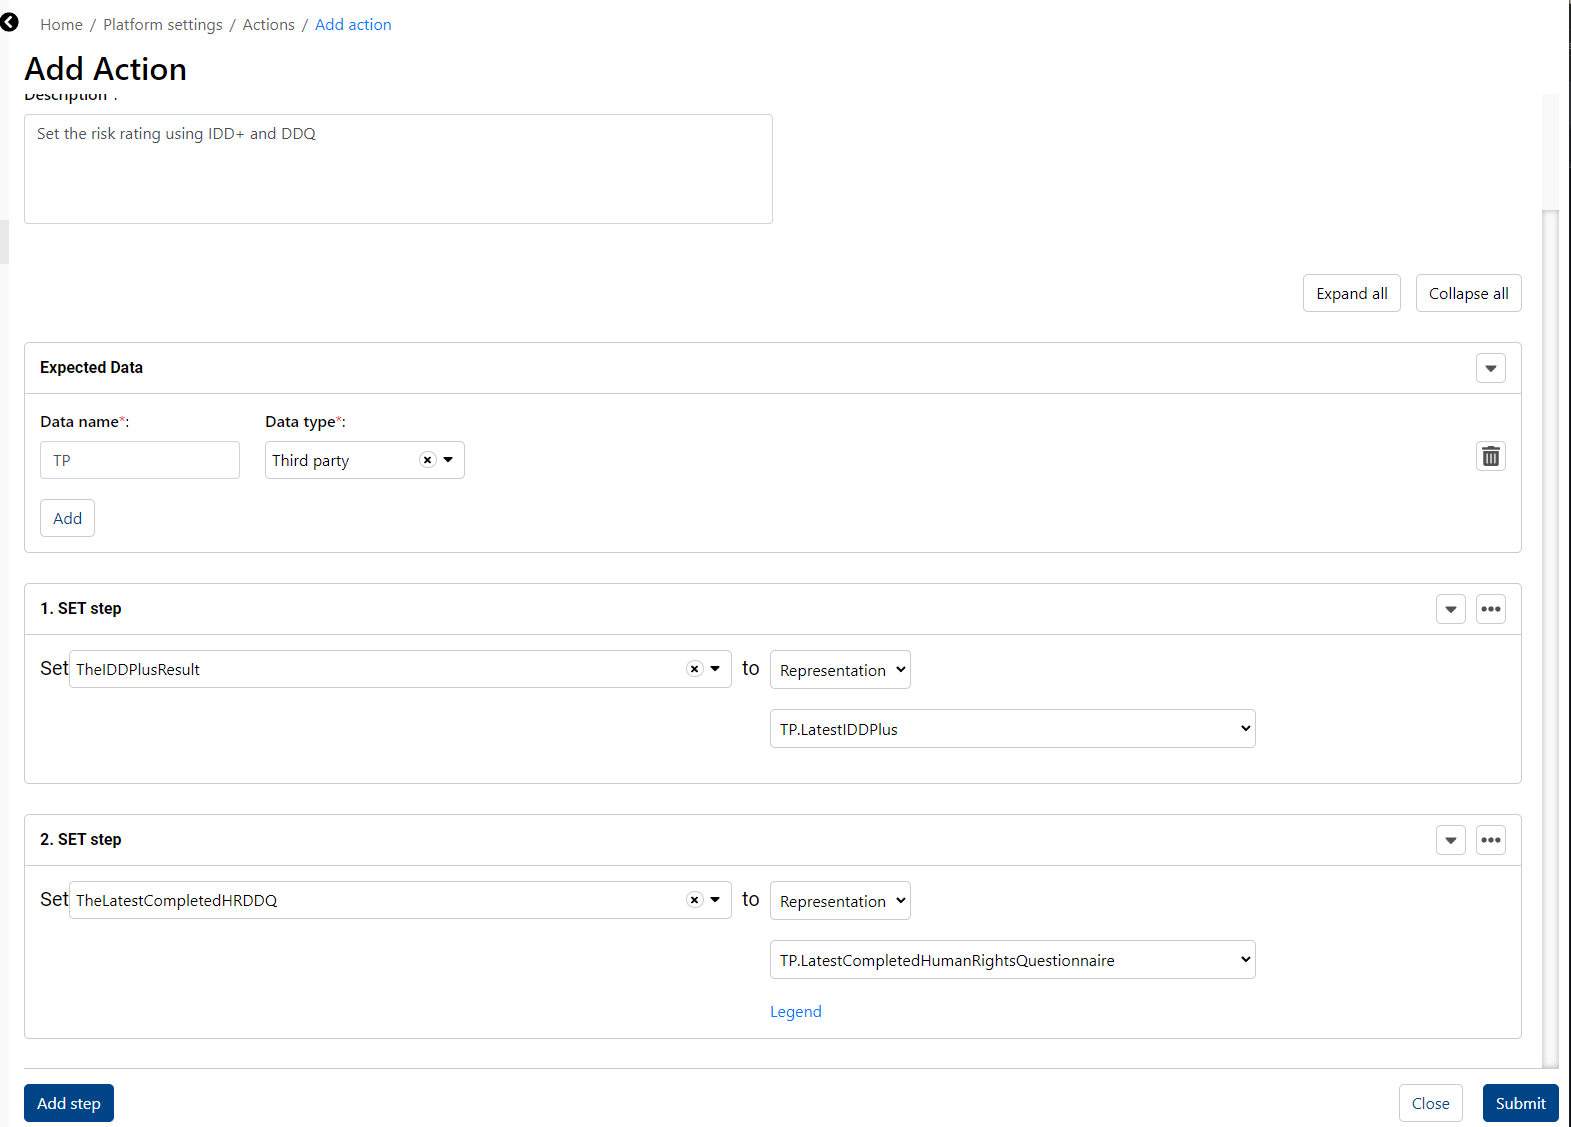Screen dimensions: 1571x1127
Task: Click the Data name field containing TP
Action: tap(140, 460)
